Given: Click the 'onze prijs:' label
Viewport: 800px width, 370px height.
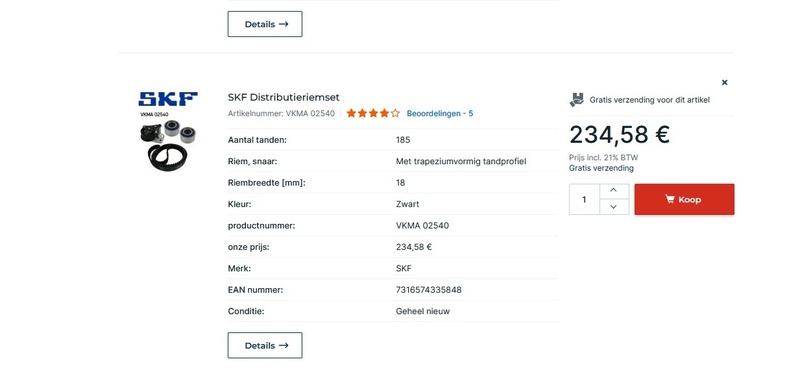Looking at the screenshot, I should [x=248, y=247].
